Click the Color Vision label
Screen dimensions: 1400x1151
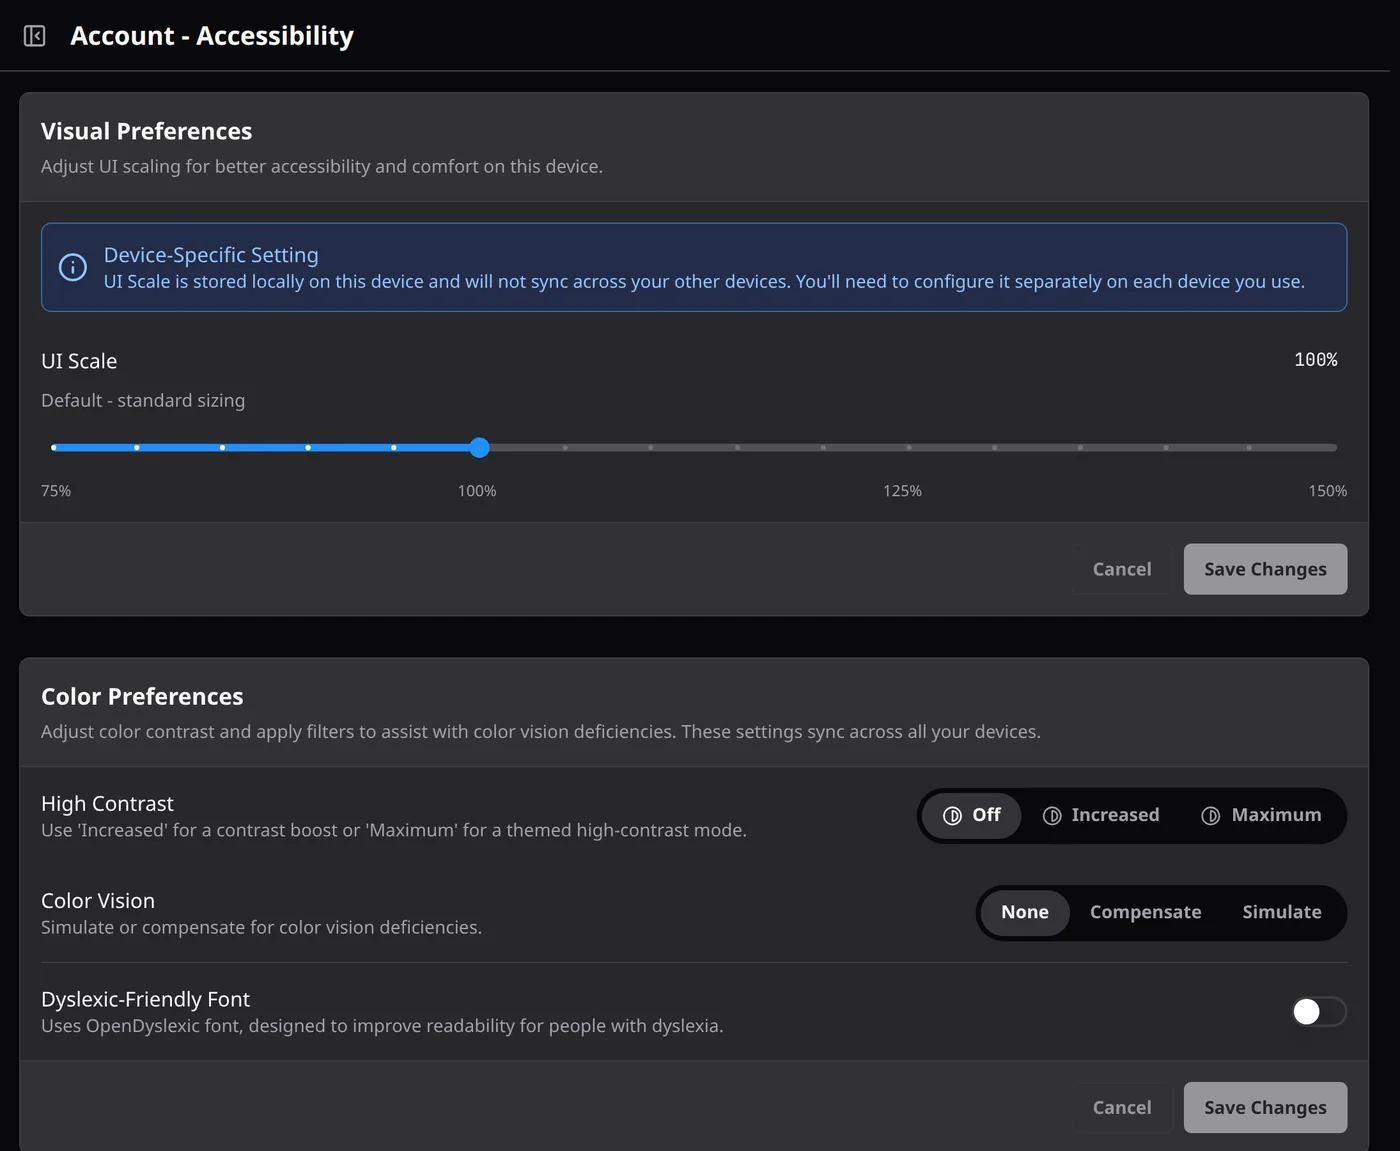98,901
